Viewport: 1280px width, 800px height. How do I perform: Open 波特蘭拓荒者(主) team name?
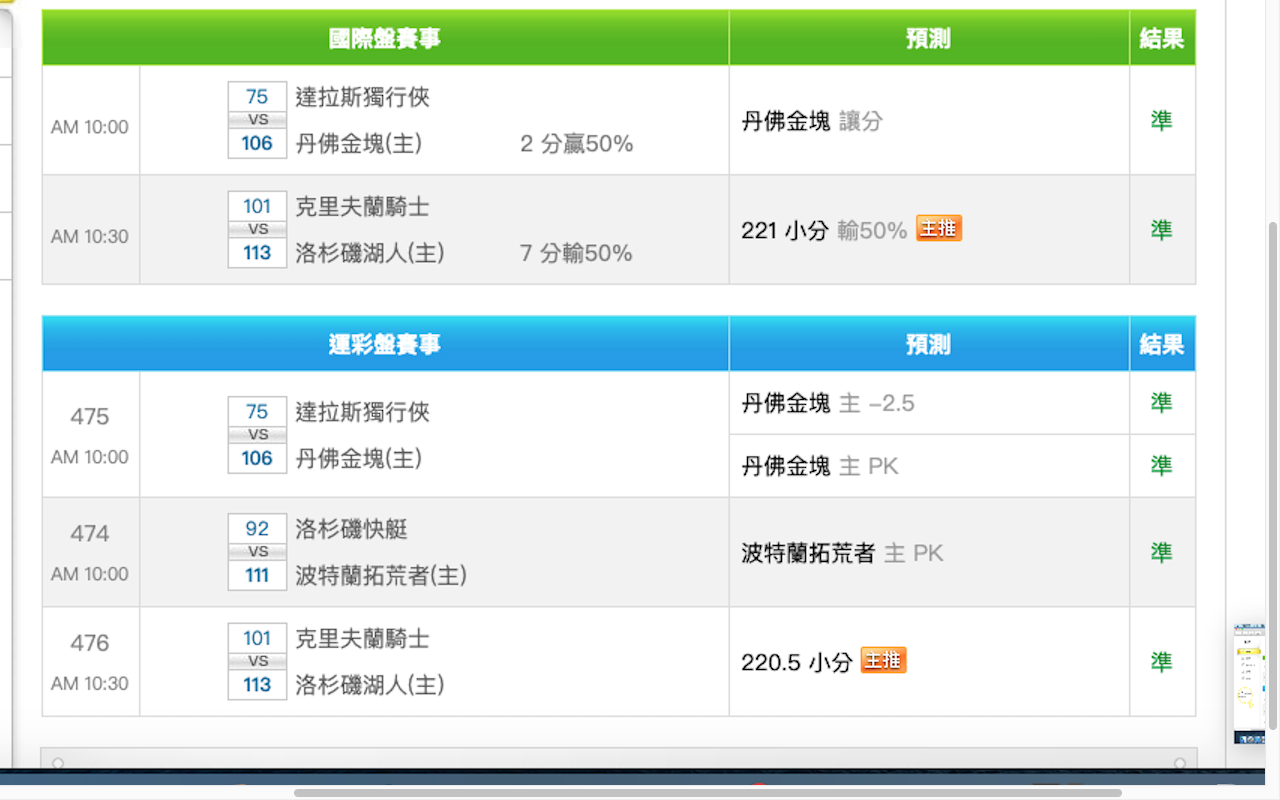(x=381, y=576)
